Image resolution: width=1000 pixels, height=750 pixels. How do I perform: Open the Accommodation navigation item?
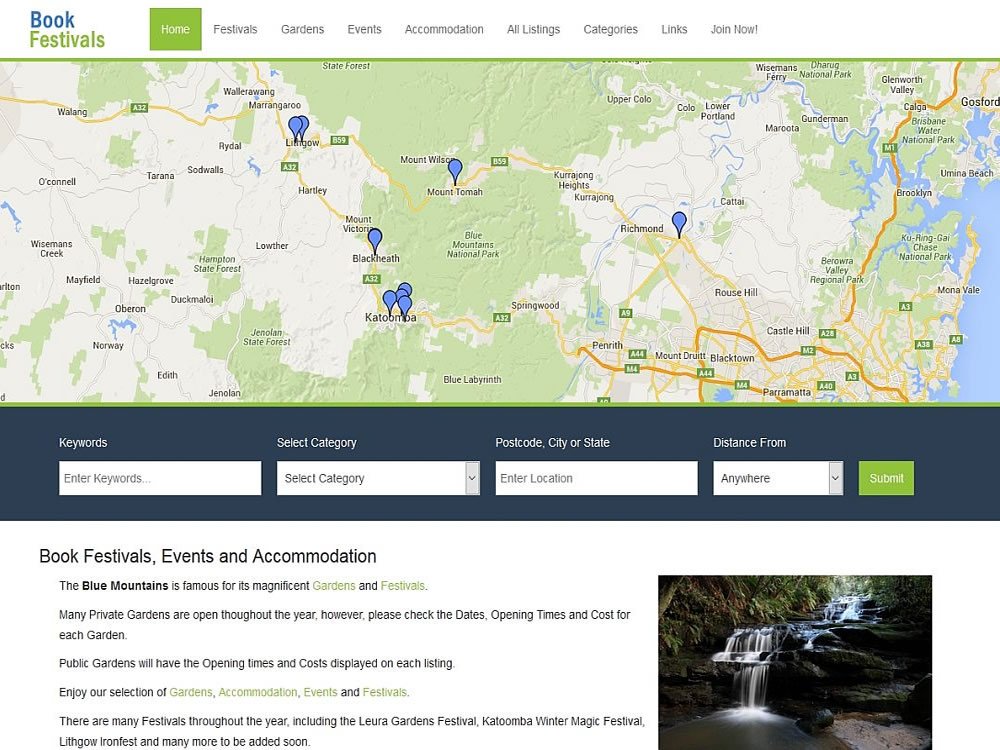click(444, 29)
